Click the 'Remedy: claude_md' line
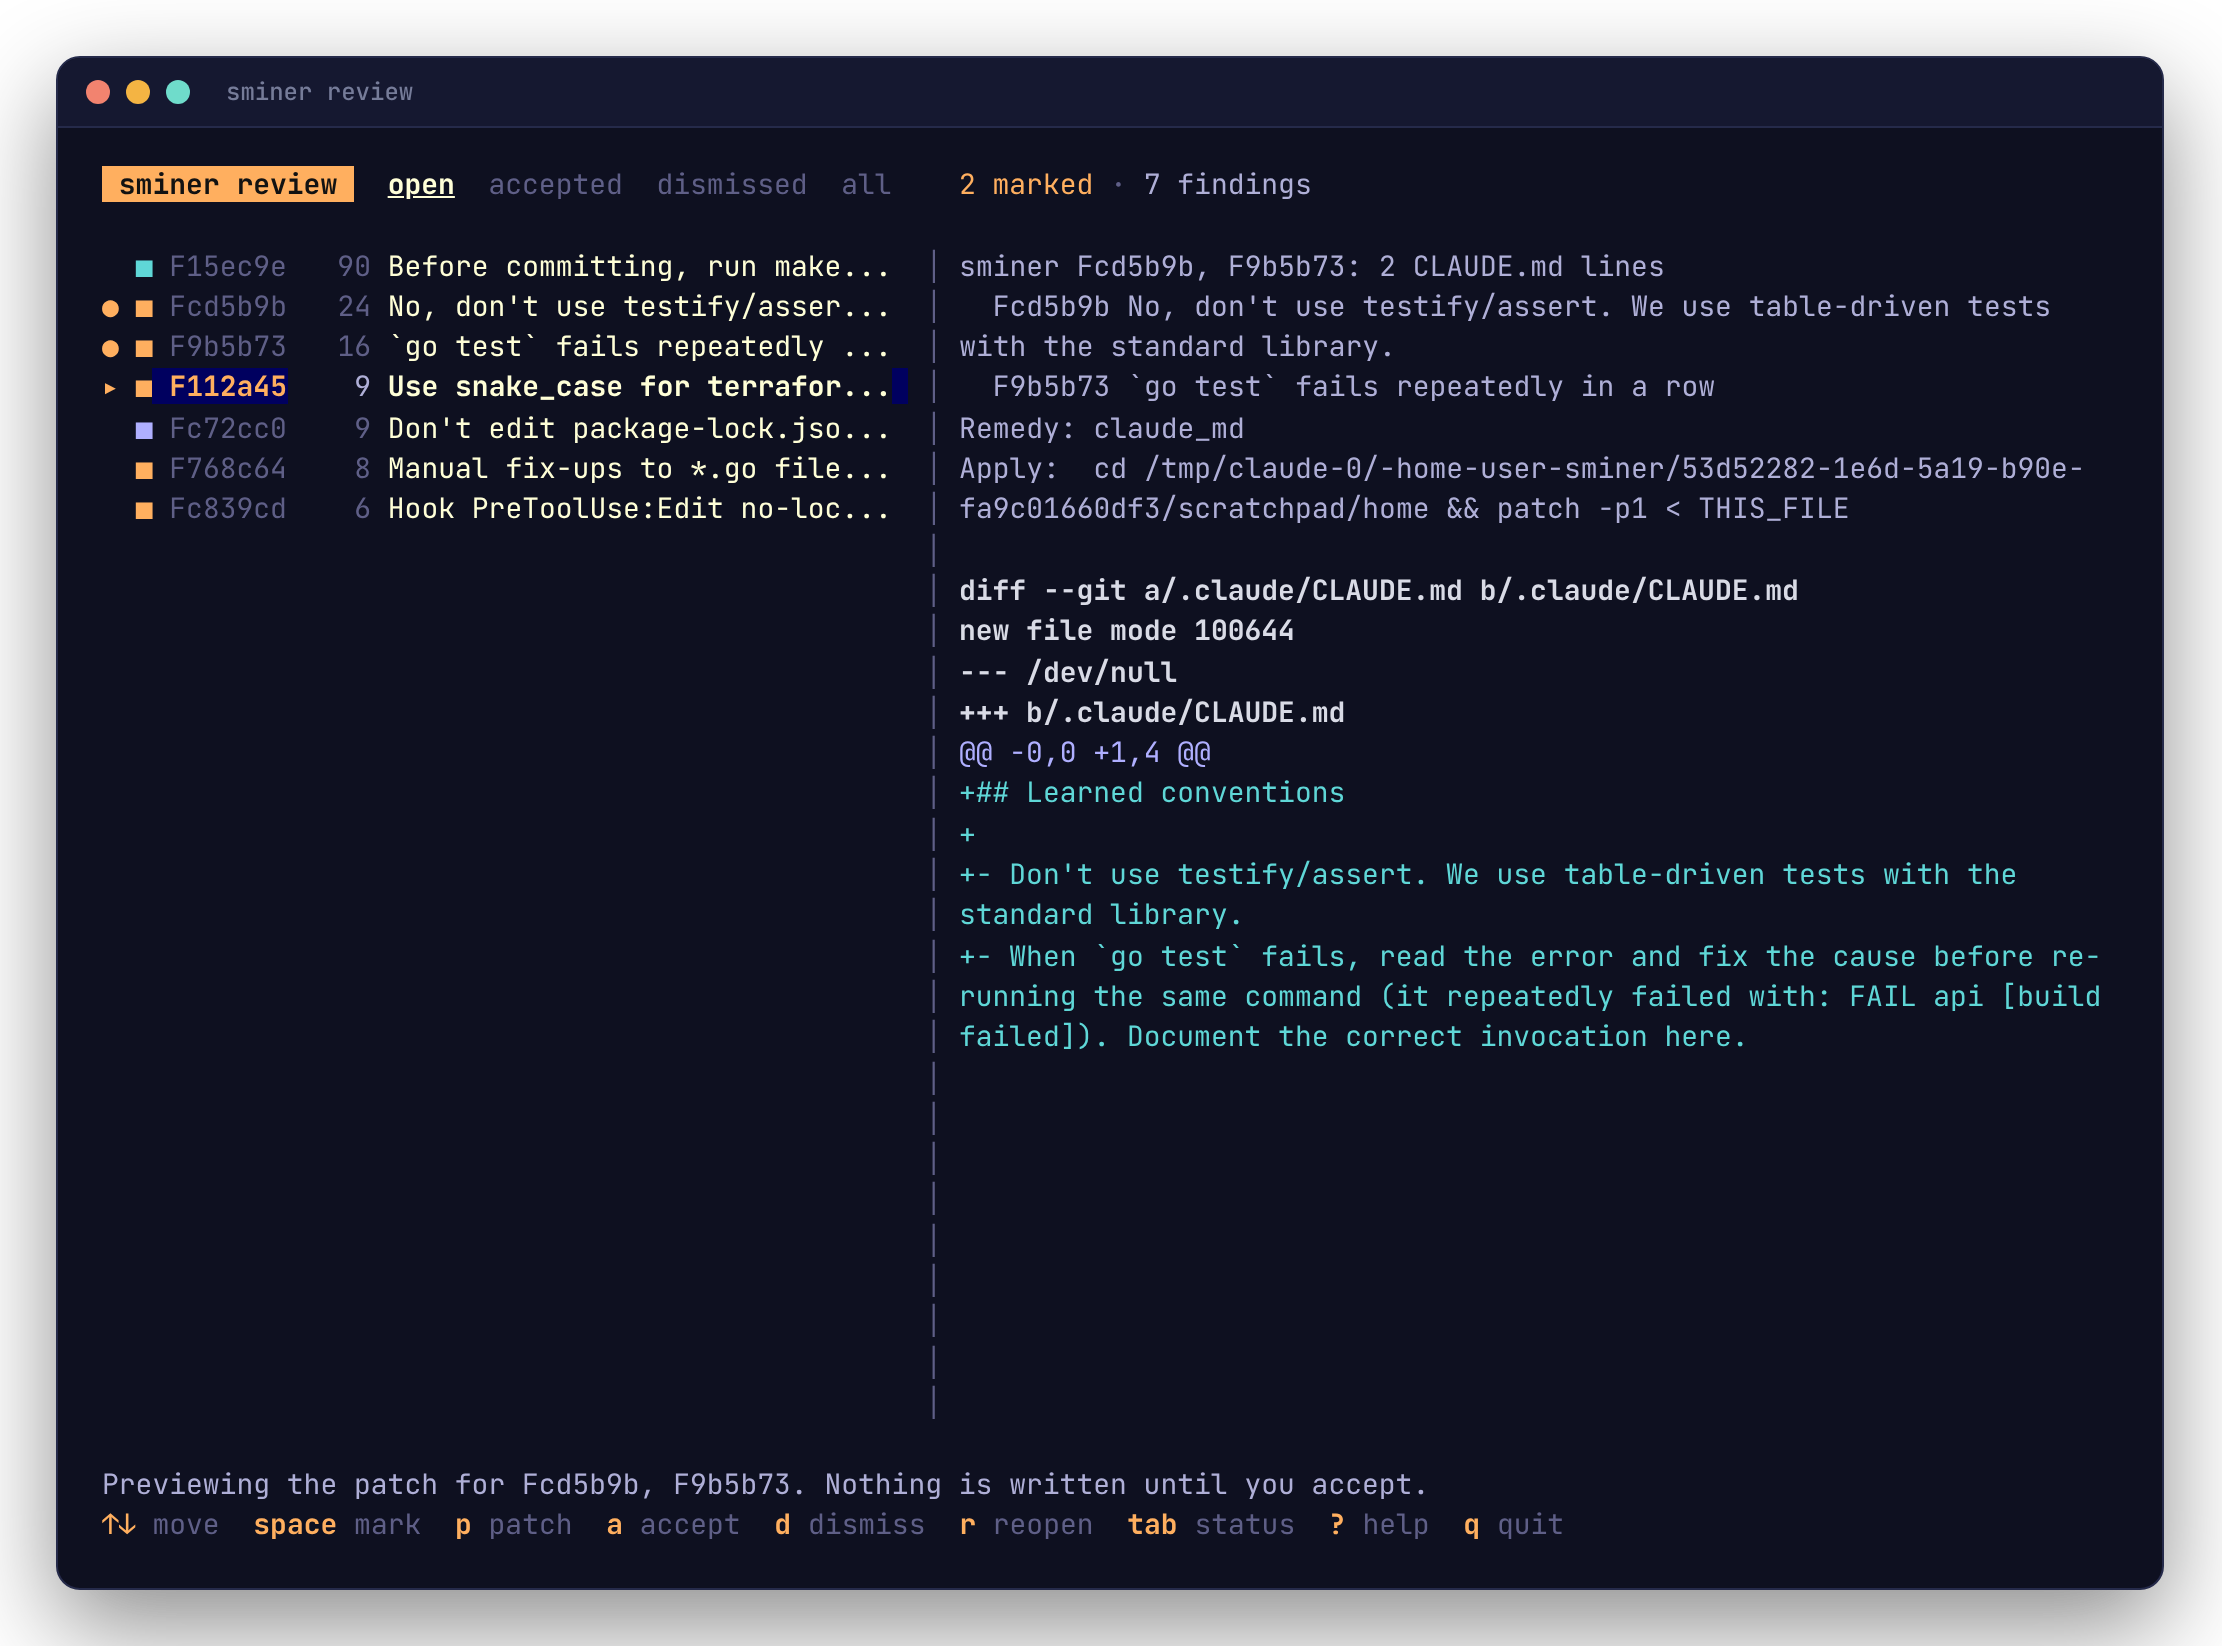This screenshot has width=2222, height=1648. click(x=1102, y=429)
